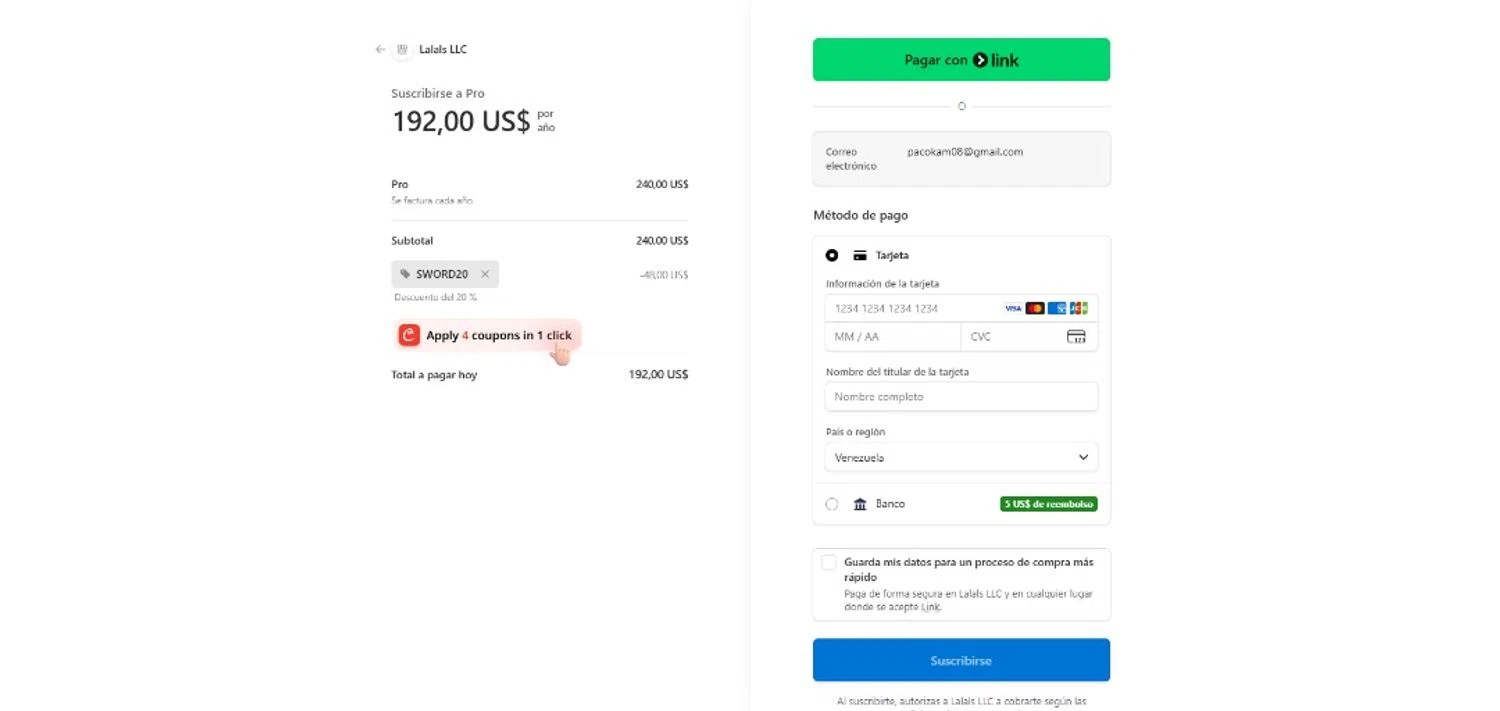This screenshot has width=1500, height=711.
Task: Click the American Express logo icon
Action: pos(1057,308)
